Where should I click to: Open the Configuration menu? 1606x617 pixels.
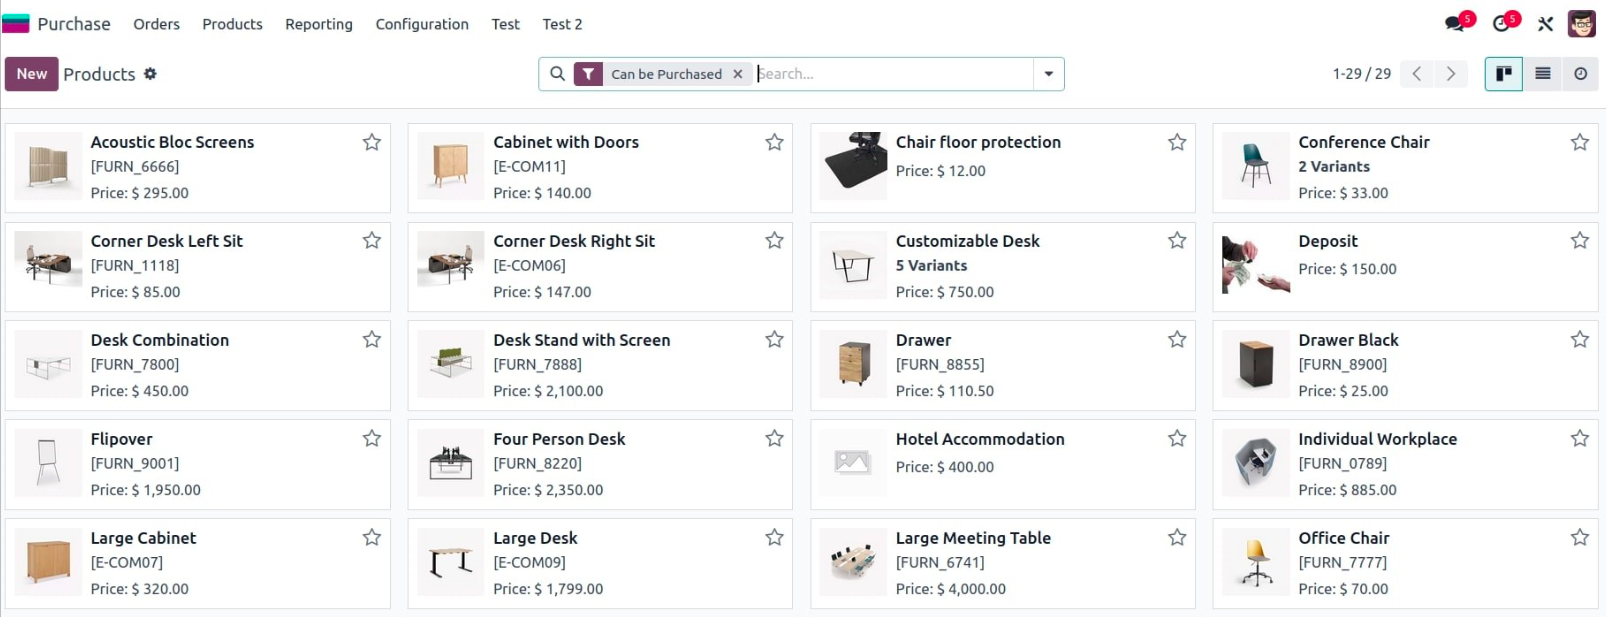pos(422,24)
